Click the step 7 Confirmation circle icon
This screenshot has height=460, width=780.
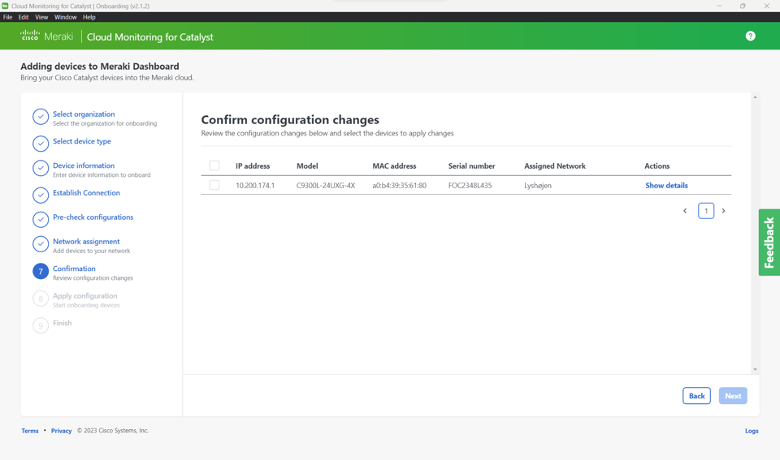(40, 271)
